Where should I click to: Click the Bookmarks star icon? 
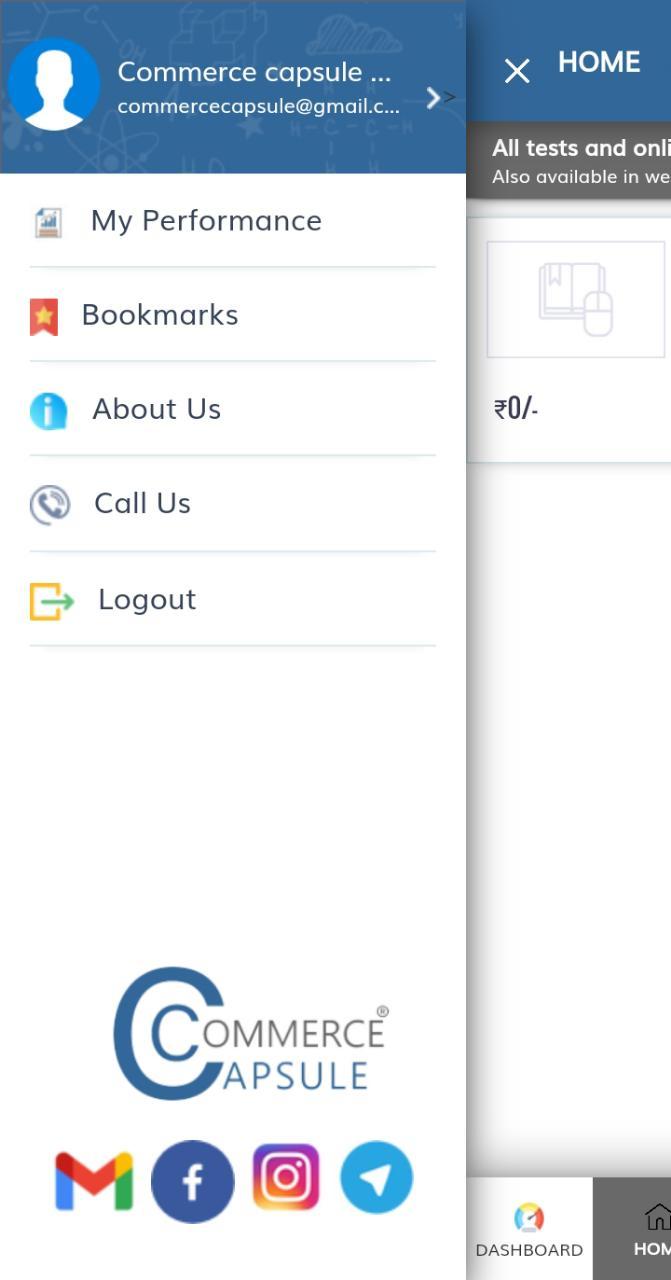tap(44, 317)
